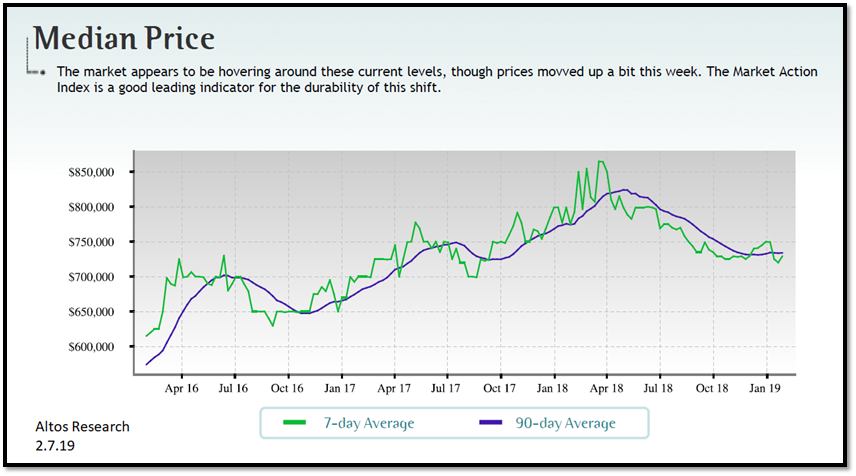
Task: Click the bullet marker beside the description
Action: [x=42, y=73]
